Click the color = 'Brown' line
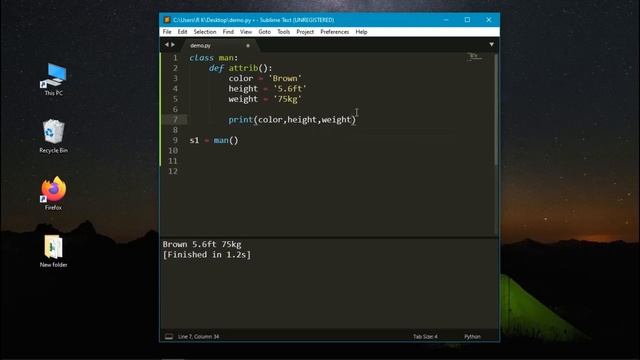Image resolution: width=640 pixels, height=360 pixels. (265, 78)
